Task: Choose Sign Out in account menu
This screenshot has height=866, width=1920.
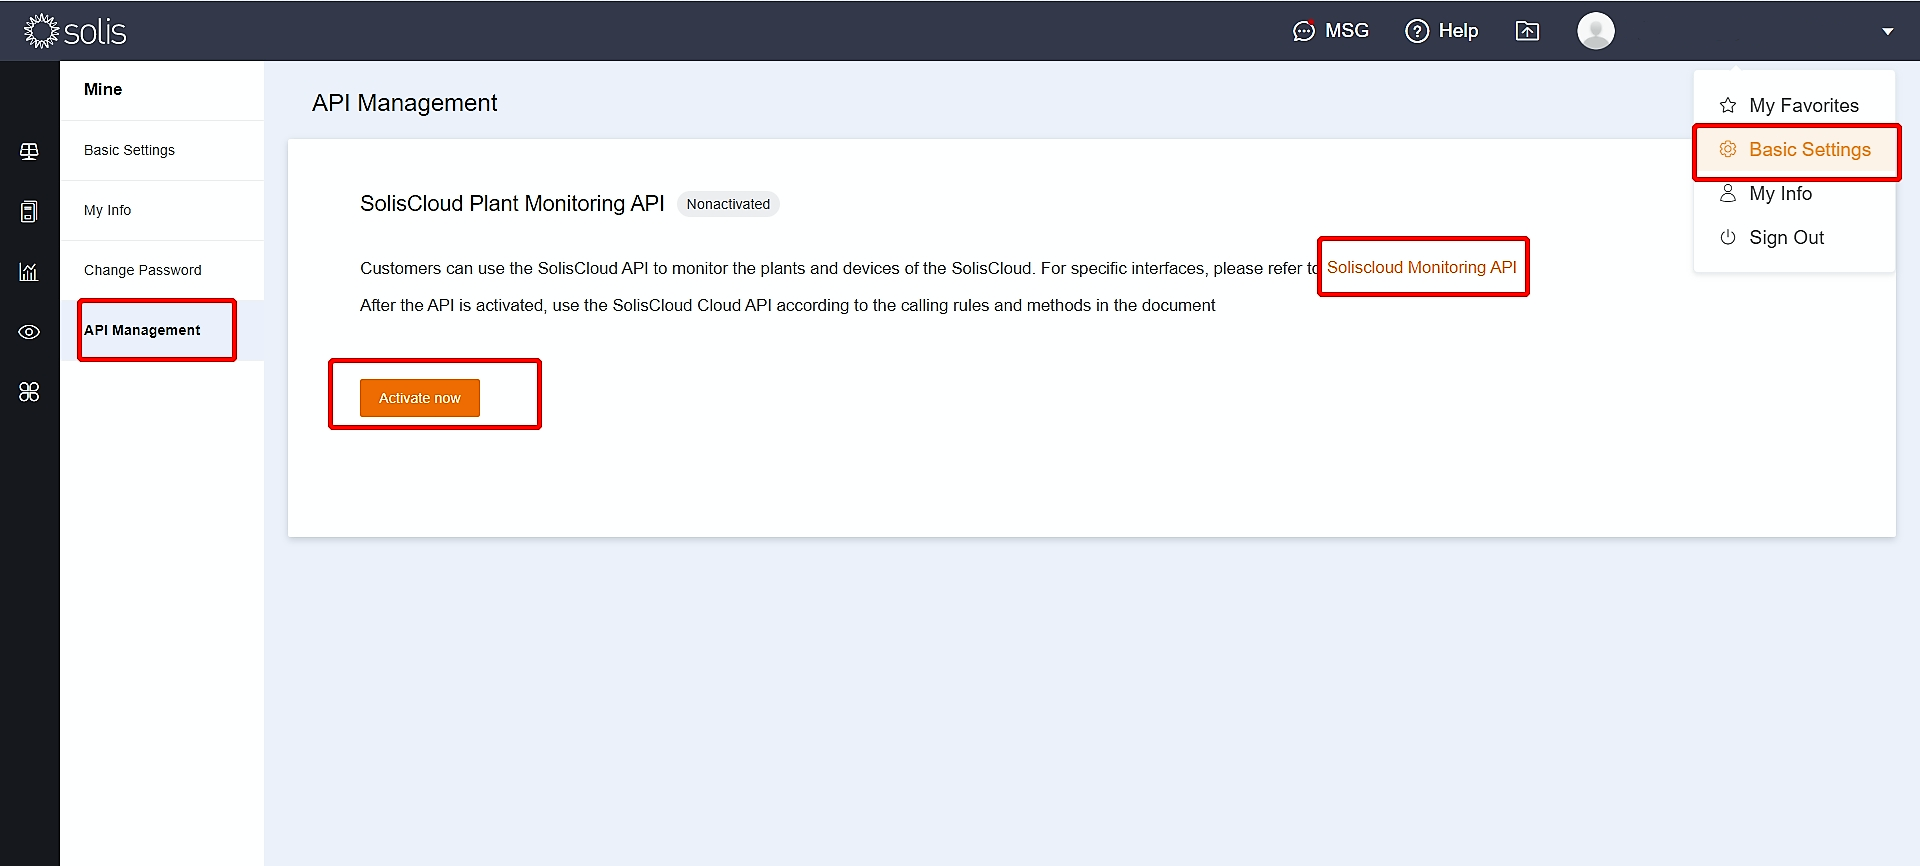Action: (x=1794, y=237)
